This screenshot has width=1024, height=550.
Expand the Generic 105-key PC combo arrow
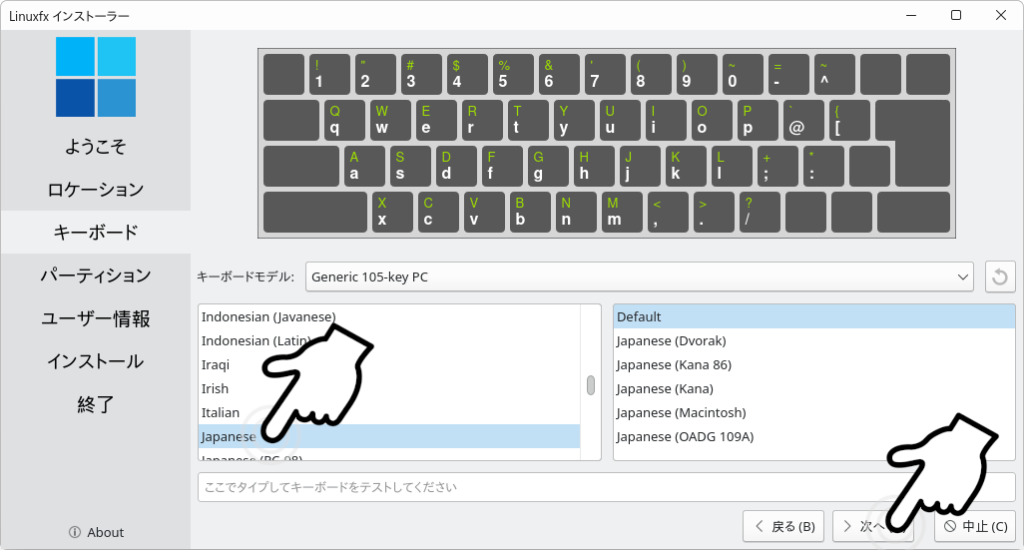click(962, 277)
